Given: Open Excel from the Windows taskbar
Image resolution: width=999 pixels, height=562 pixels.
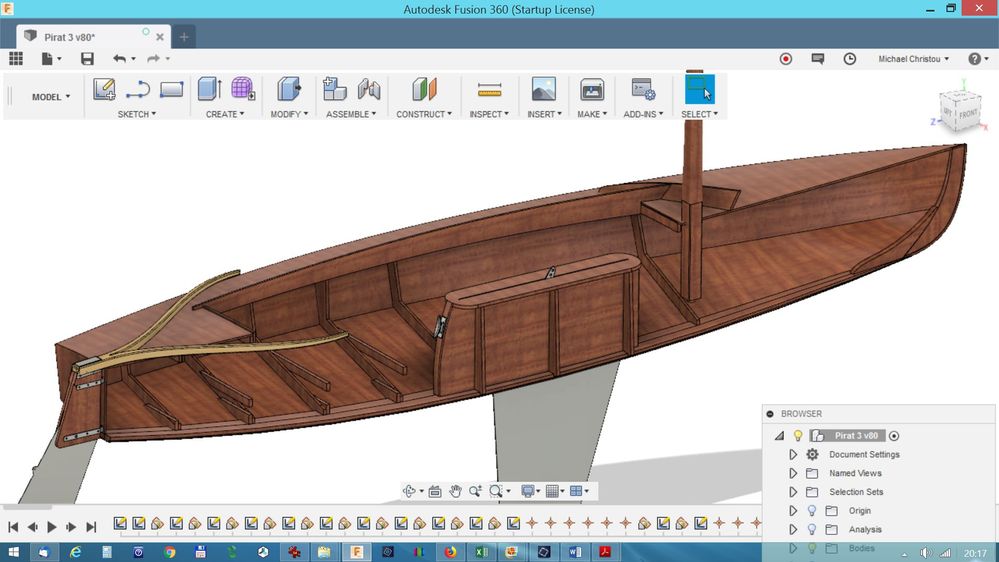Looking at the screenshot, I should pyautogui.click(x=481, y=552).
